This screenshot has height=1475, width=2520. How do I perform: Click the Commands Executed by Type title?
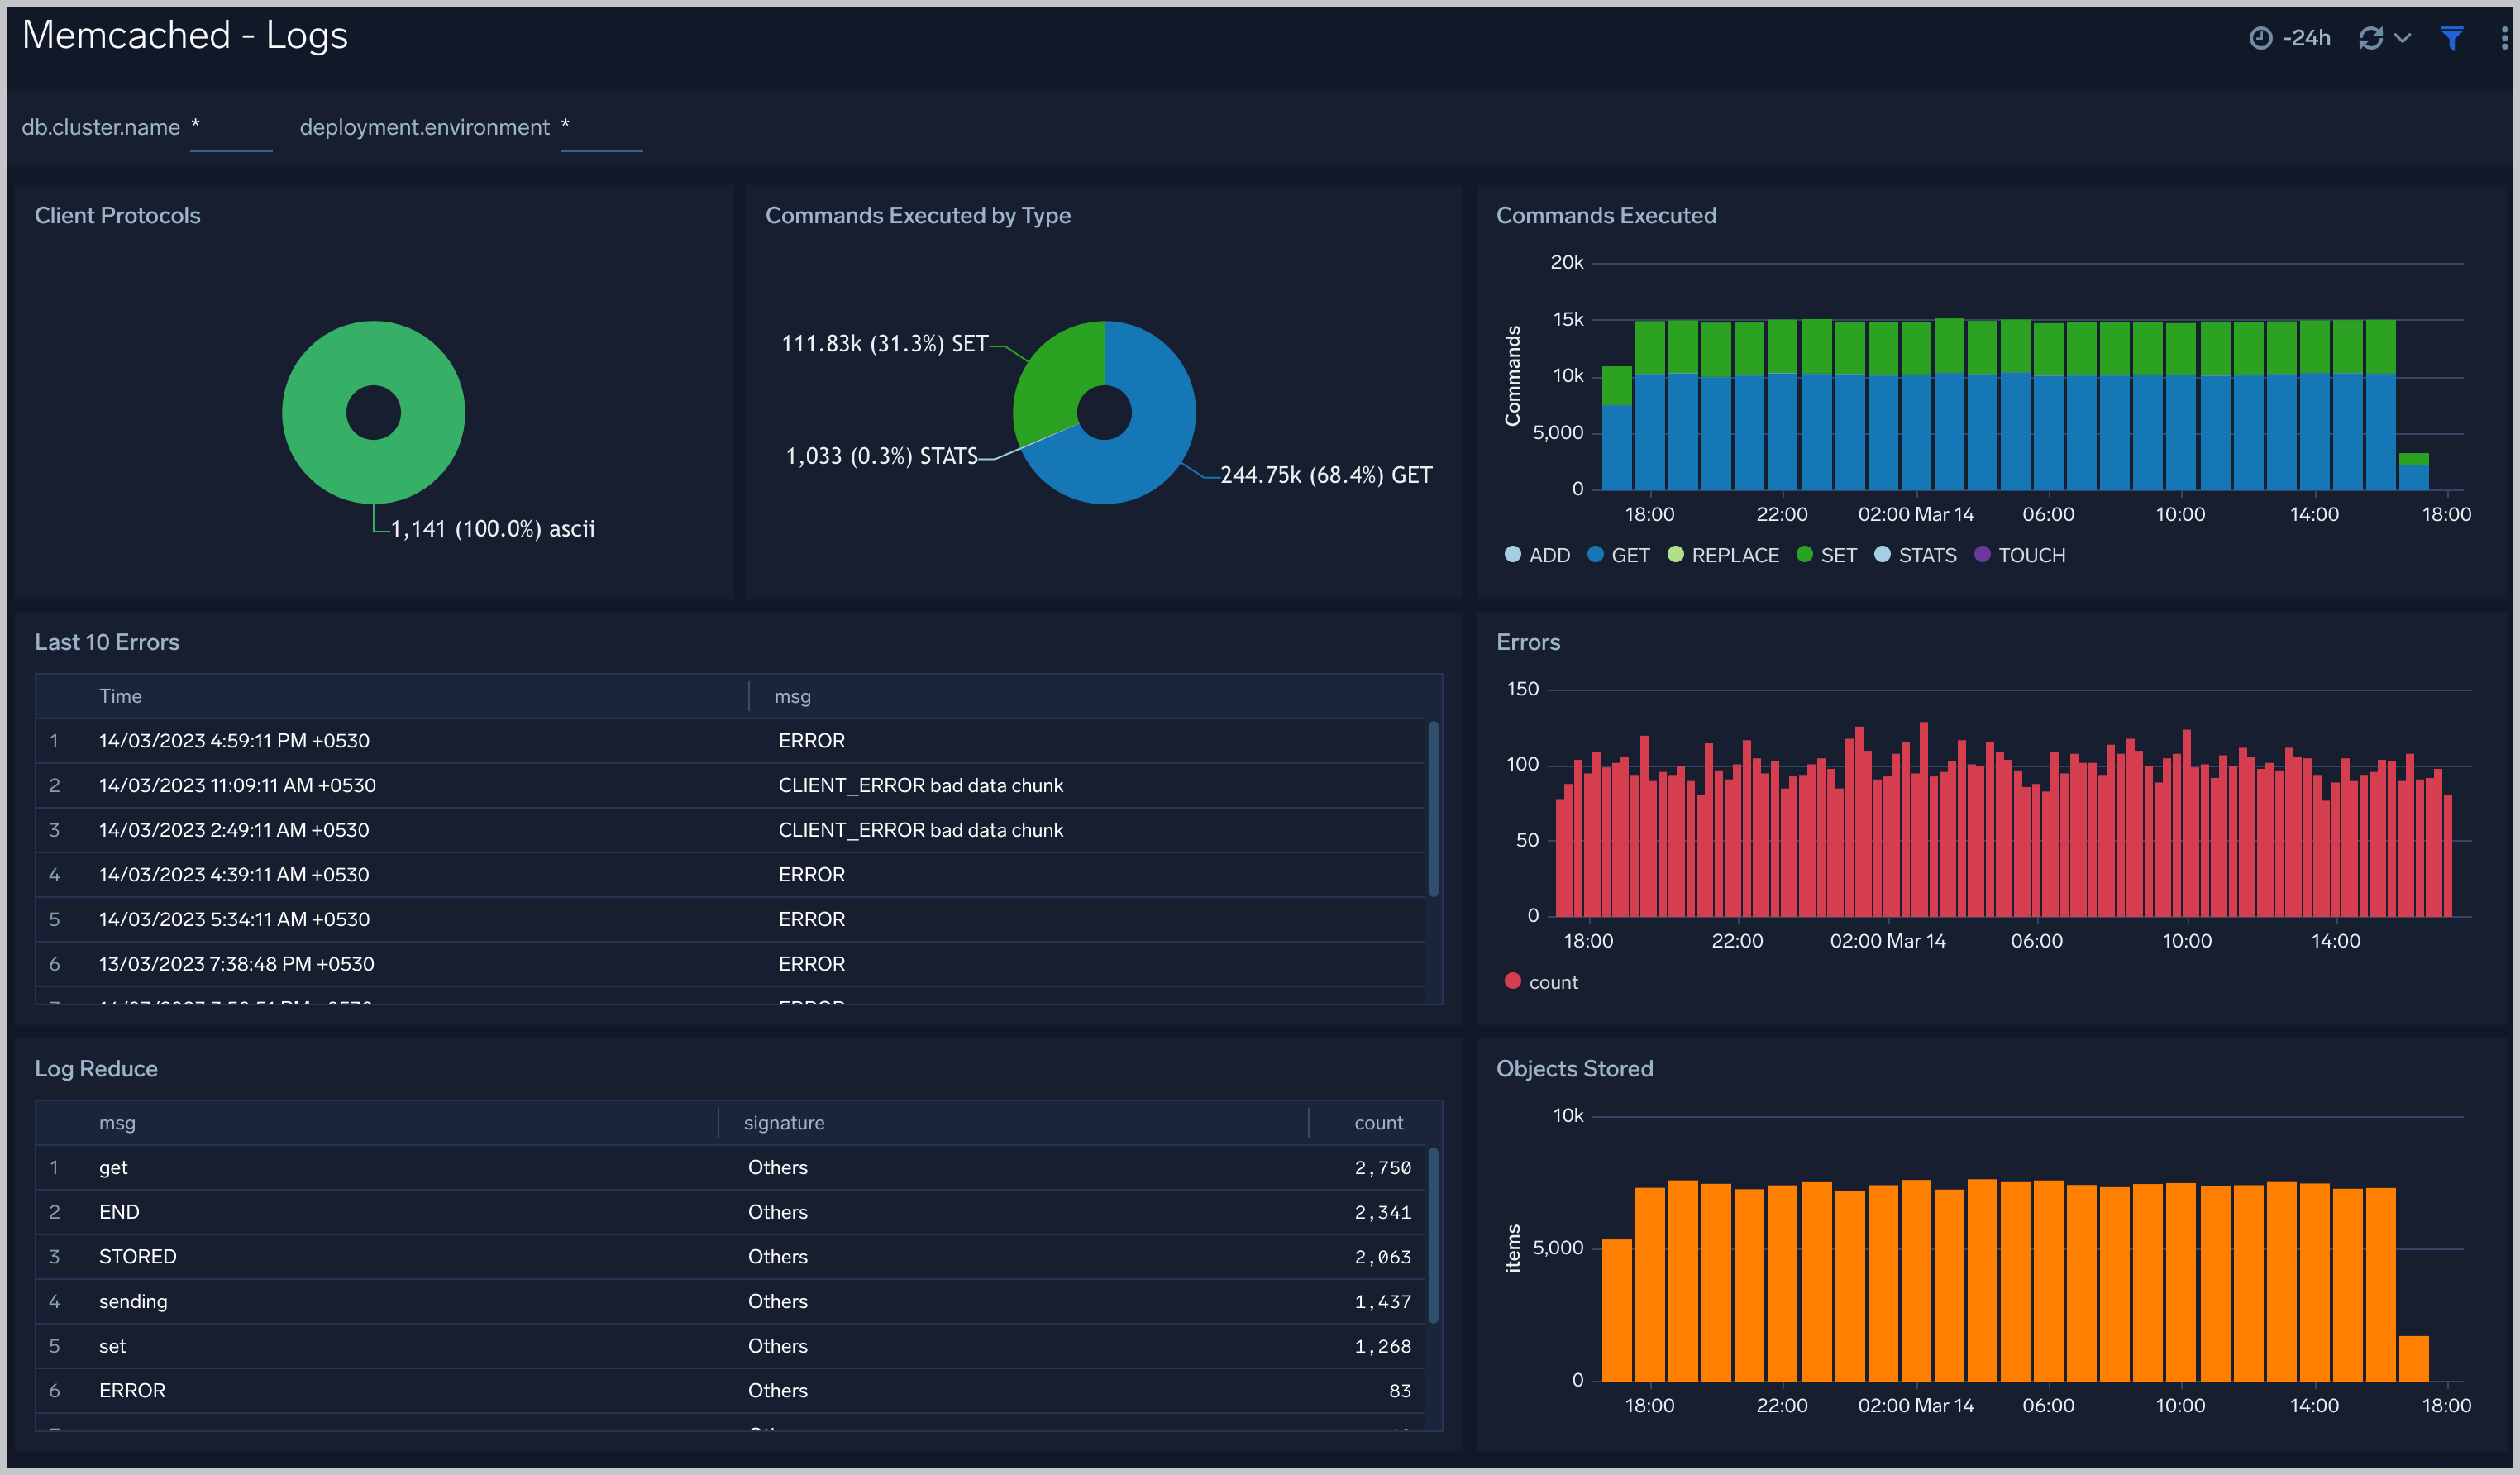click(x=918, y=216)
